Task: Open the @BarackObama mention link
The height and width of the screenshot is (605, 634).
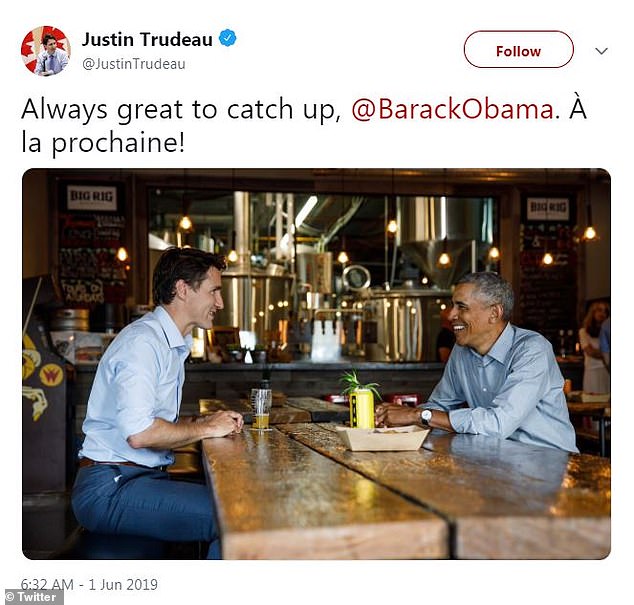Action: [x=452, y=109]
